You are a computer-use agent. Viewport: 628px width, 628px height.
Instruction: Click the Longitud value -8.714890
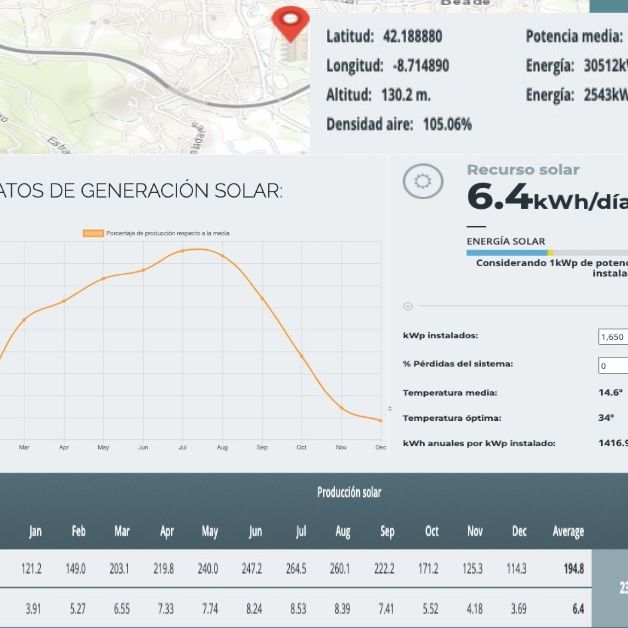point(421,66)
